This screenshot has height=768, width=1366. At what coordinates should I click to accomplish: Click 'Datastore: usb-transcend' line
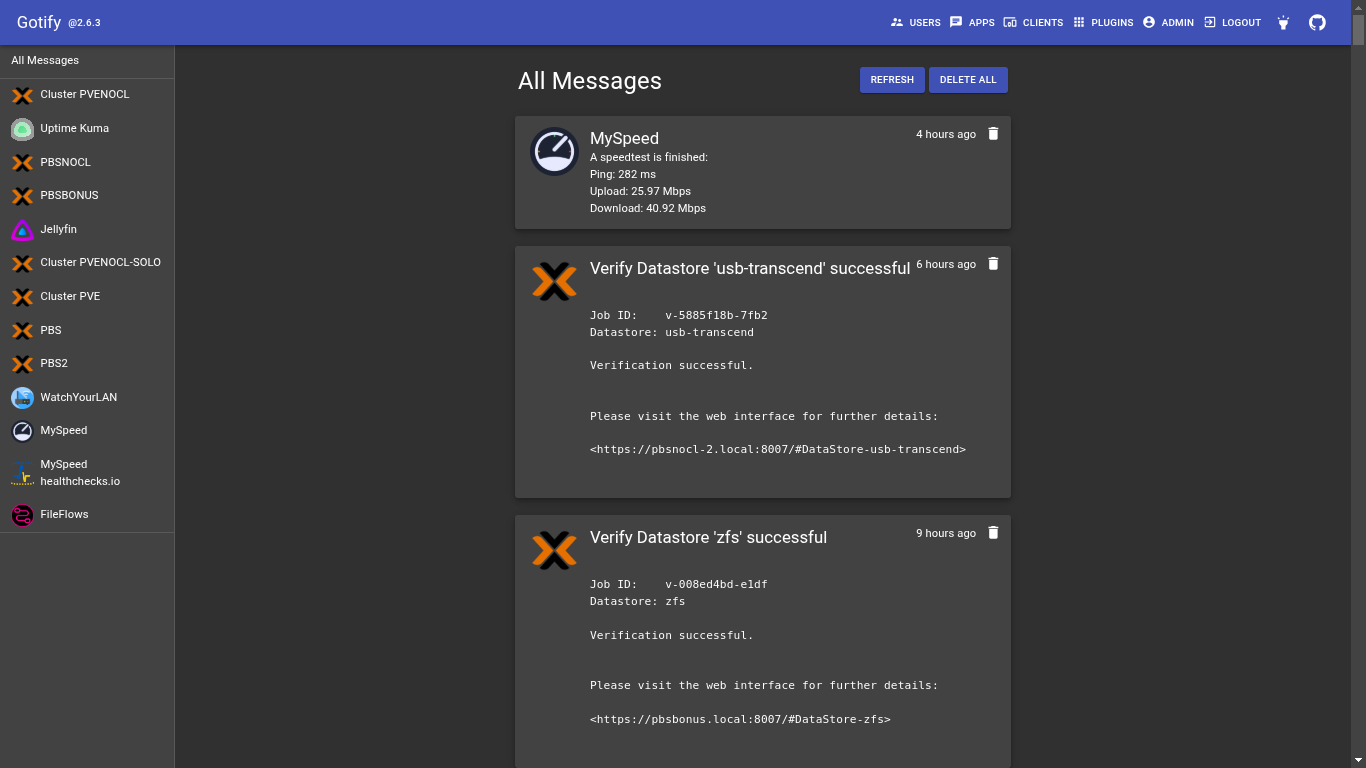[672, 332]
